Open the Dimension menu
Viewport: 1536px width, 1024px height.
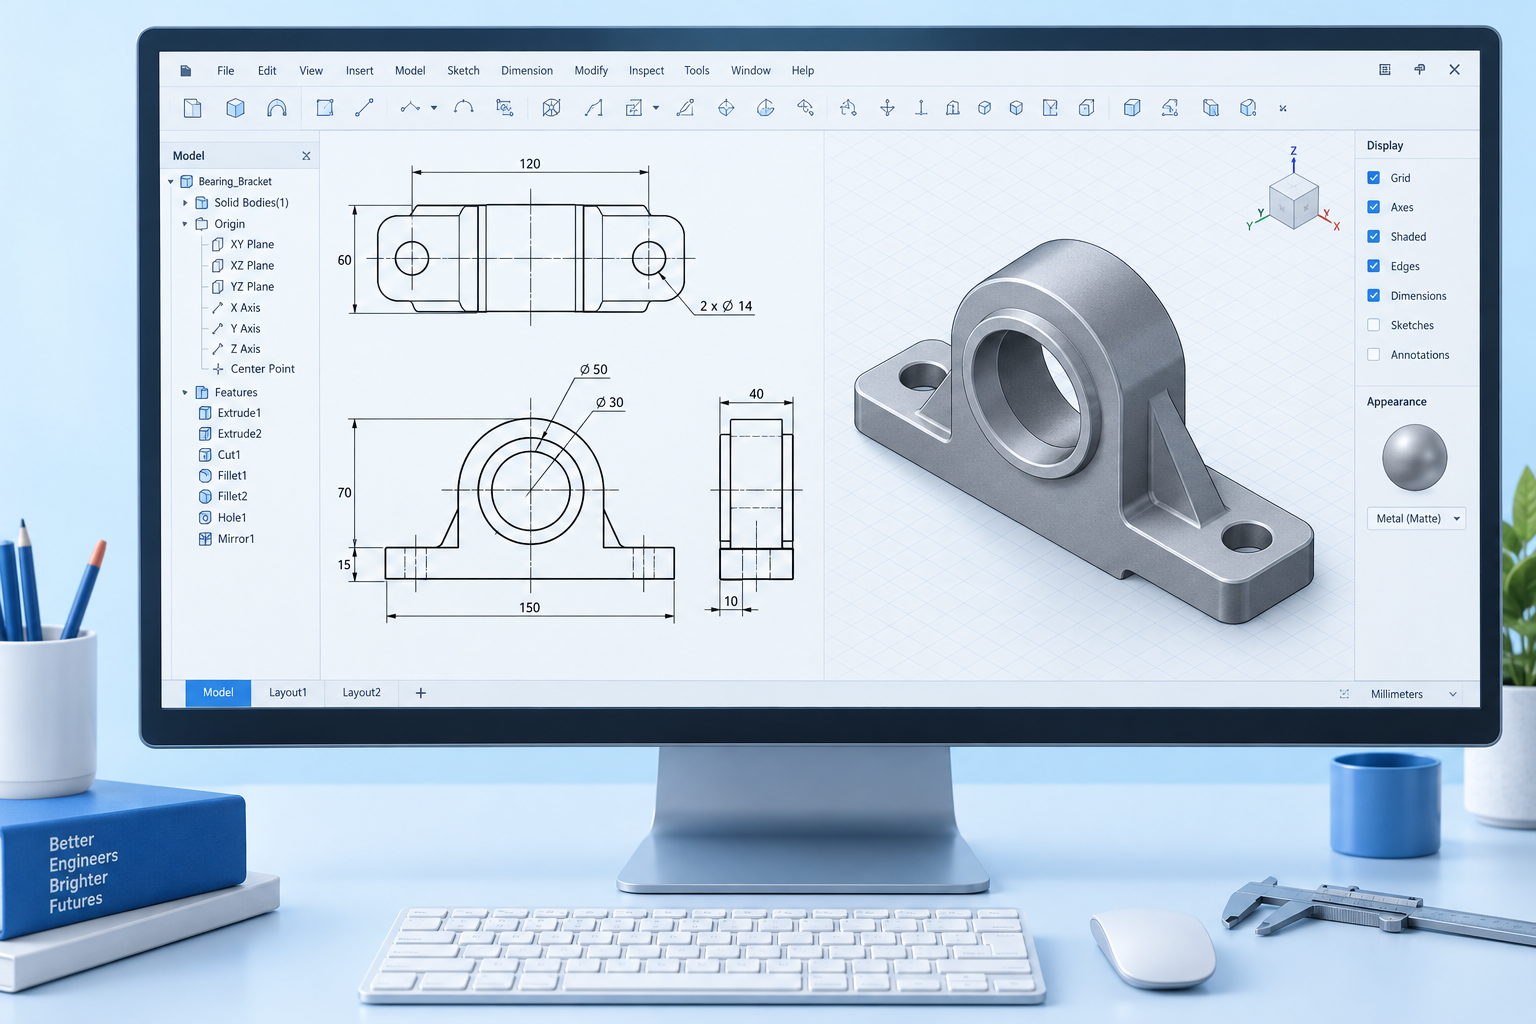[x=527, y=71]
